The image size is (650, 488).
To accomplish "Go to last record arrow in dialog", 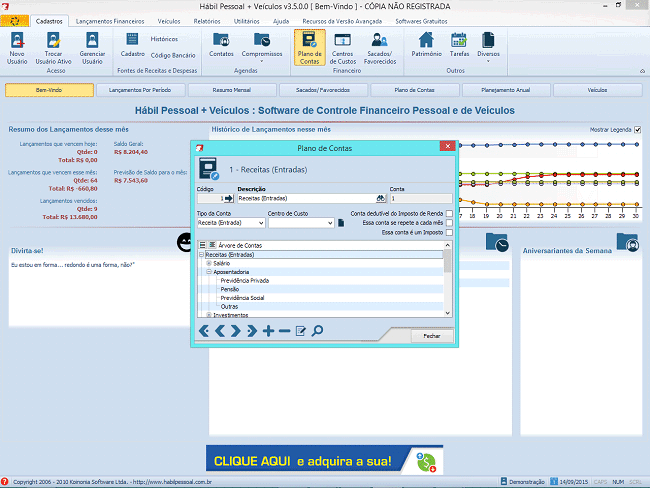I will [x=252, y=331].
